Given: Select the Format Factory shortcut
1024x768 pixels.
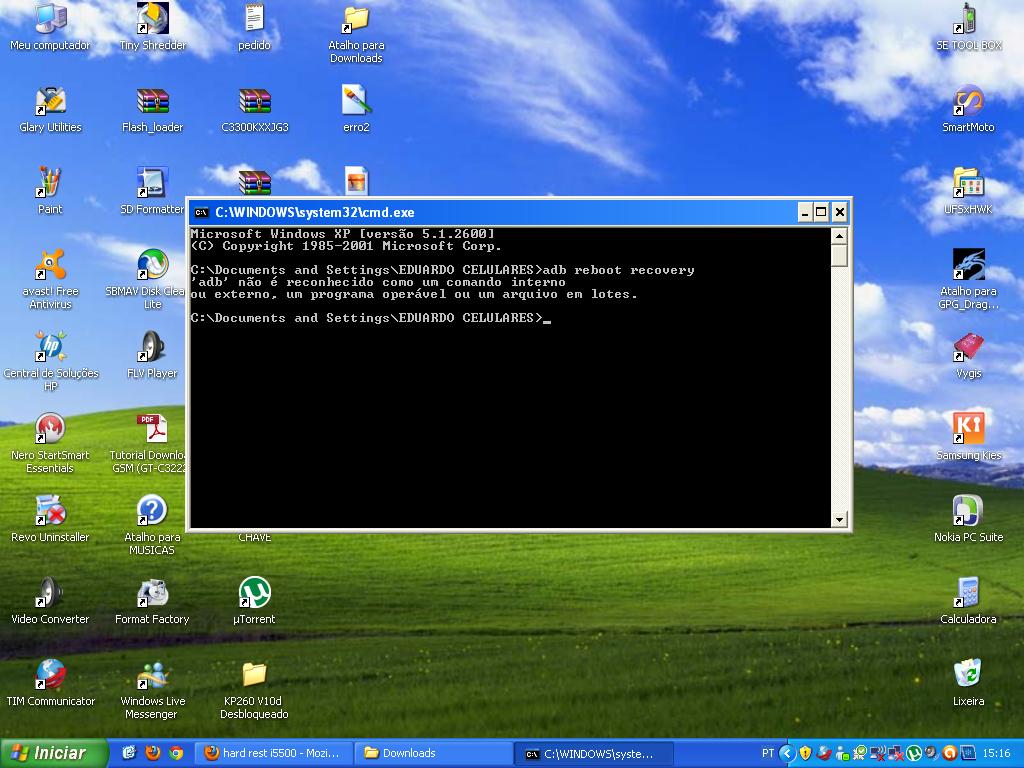Looking at the screenshot, I should pos(152,600).
